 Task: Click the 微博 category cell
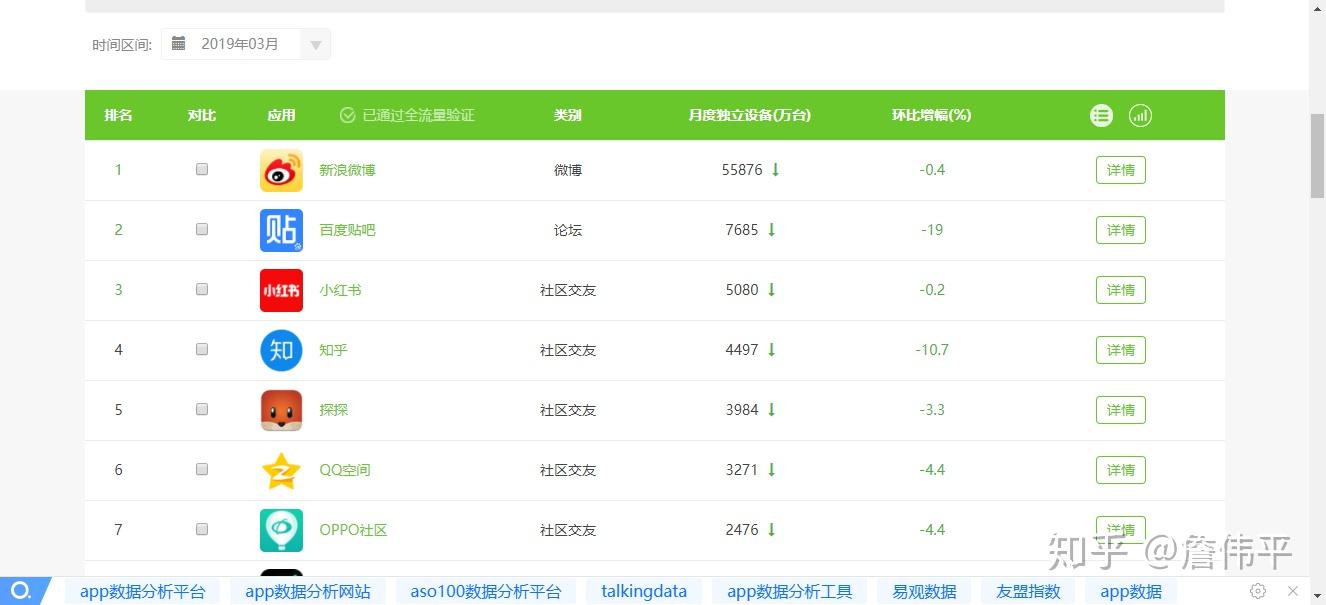pos(568,170)
